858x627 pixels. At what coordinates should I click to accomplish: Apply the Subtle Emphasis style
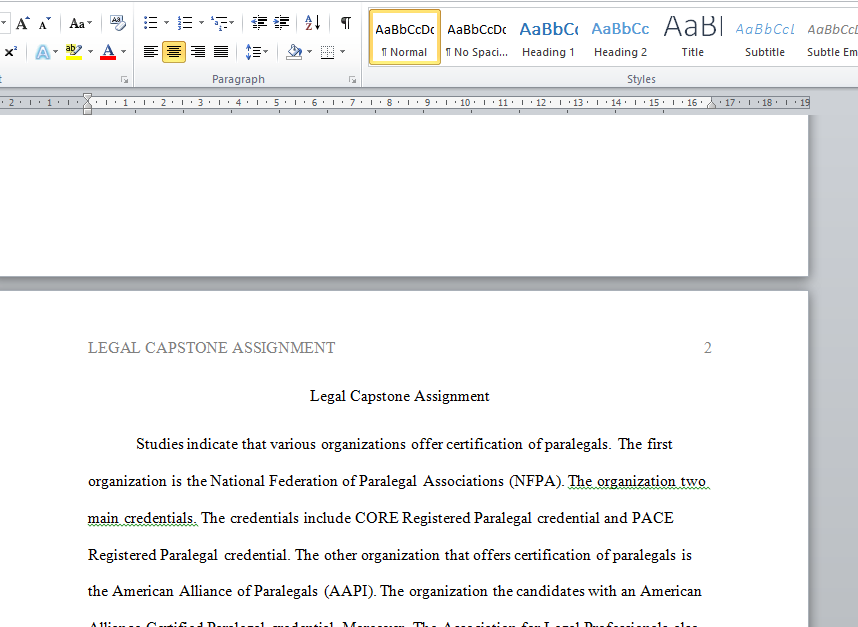(832, 37)
